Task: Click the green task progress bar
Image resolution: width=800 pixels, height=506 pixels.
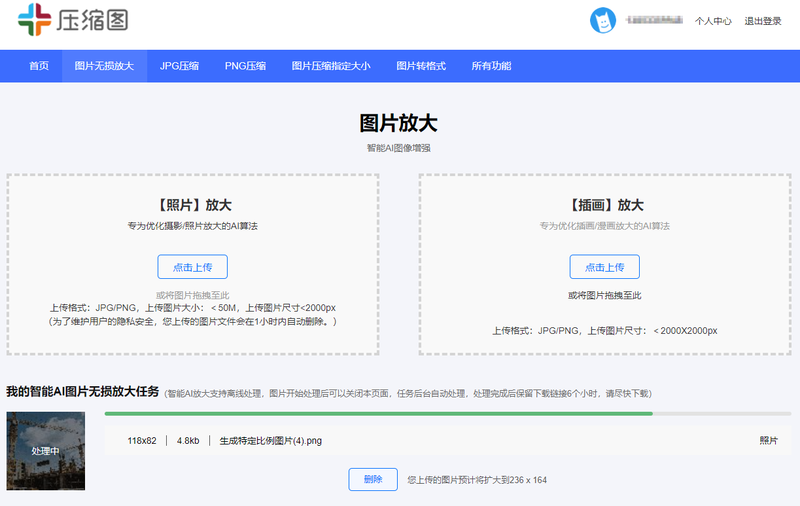Action: tap(379, 413)
